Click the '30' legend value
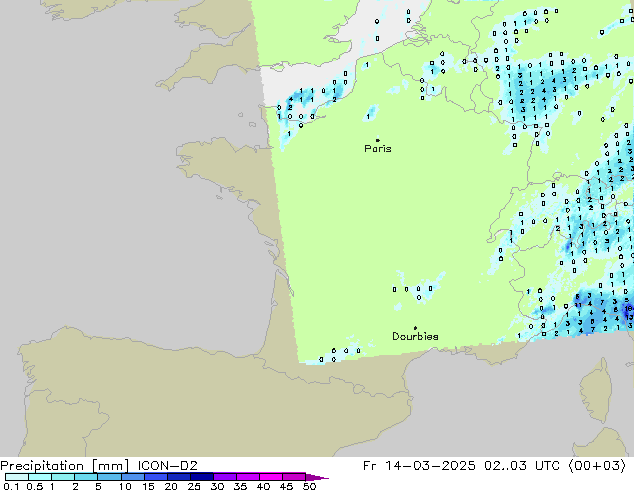Image resolution: width=634 pixels, height=490 pixels. pos(217,486)
